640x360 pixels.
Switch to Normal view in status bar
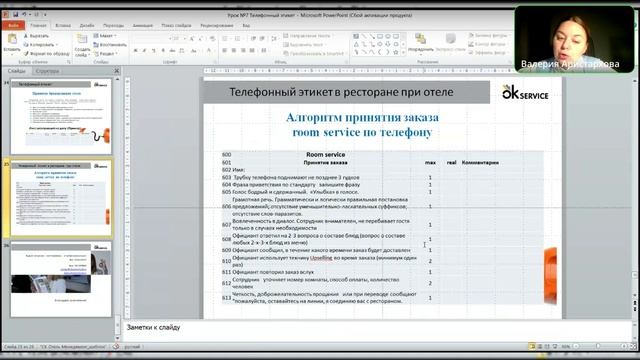tap(531, 346)
